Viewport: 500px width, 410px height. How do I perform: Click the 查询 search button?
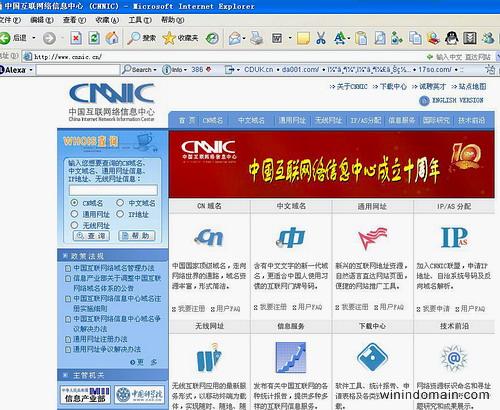pyautogui.click(x=91, y=236)
